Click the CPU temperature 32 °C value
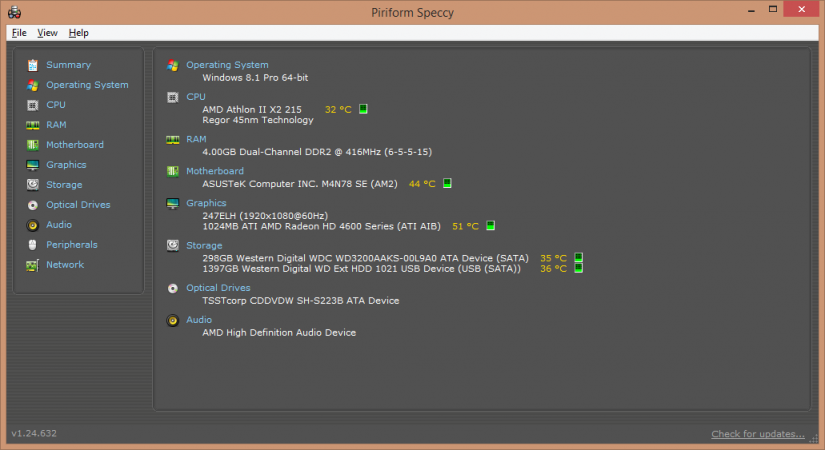This screenshot has width=825, height=450. click(x=338, y=109)
